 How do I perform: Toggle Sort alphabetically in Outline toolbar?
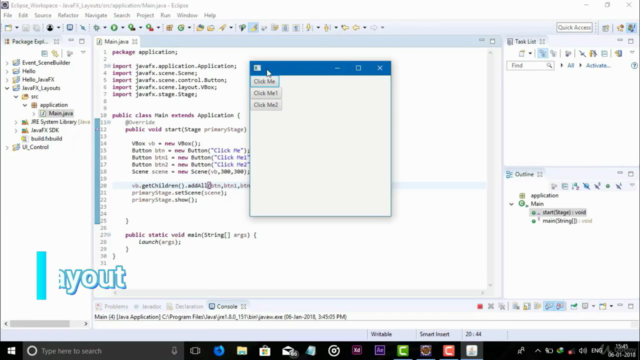(x=576, y=186)
